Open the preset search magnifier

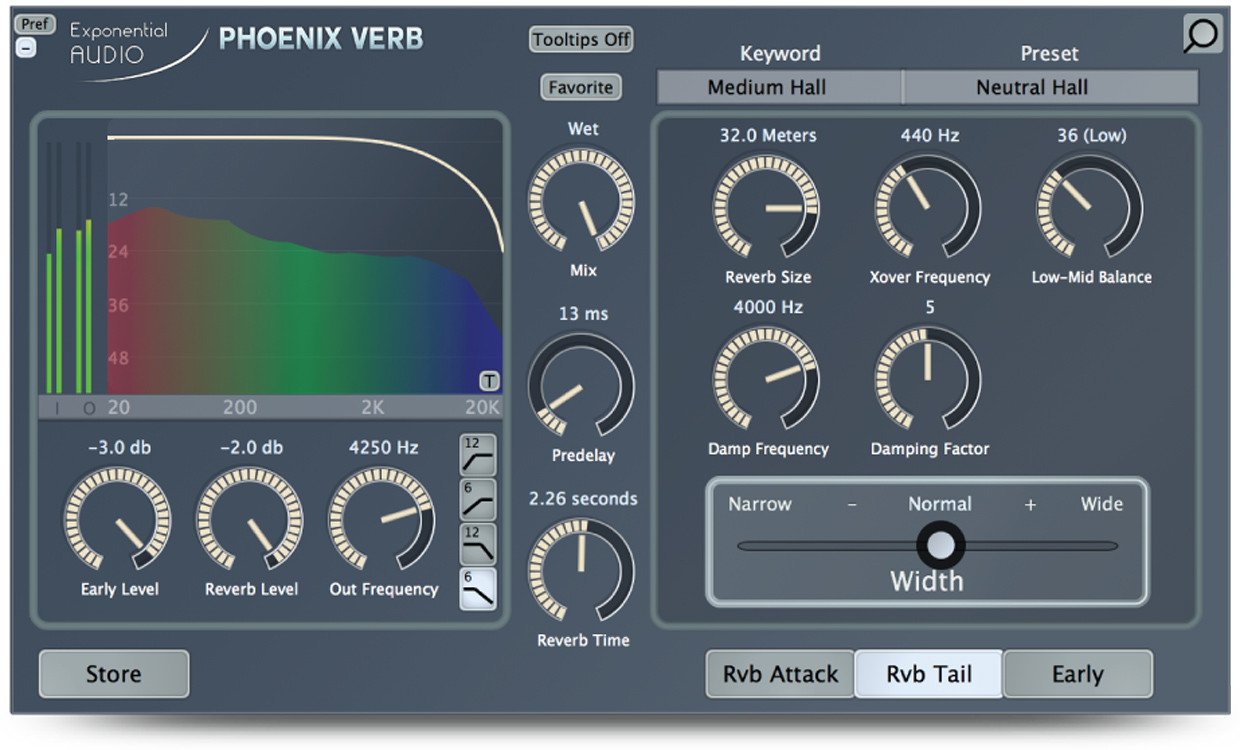[1201, 35]
